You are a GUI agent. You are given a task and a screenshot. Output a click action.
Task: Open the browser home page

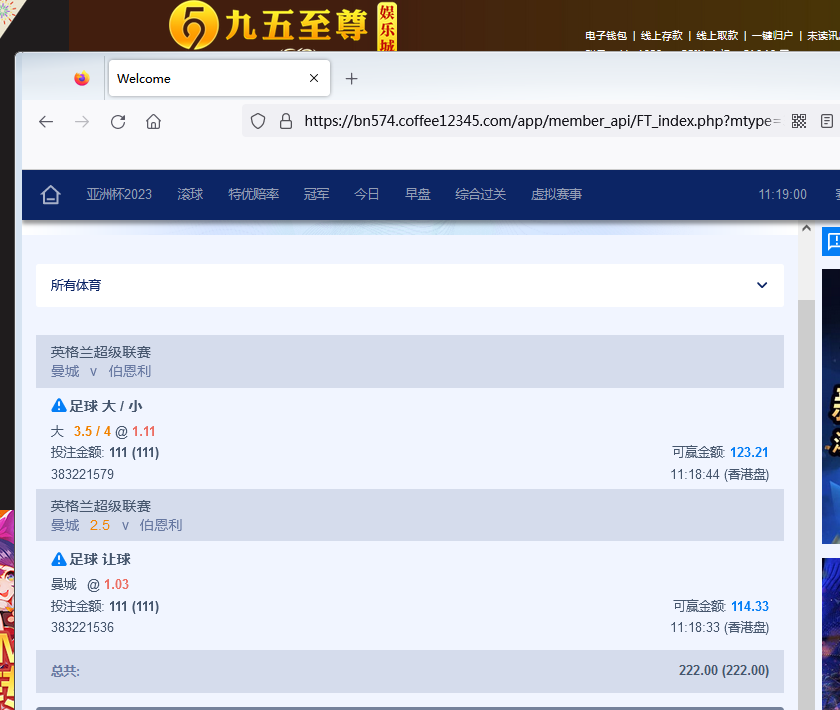click(153, 122)
